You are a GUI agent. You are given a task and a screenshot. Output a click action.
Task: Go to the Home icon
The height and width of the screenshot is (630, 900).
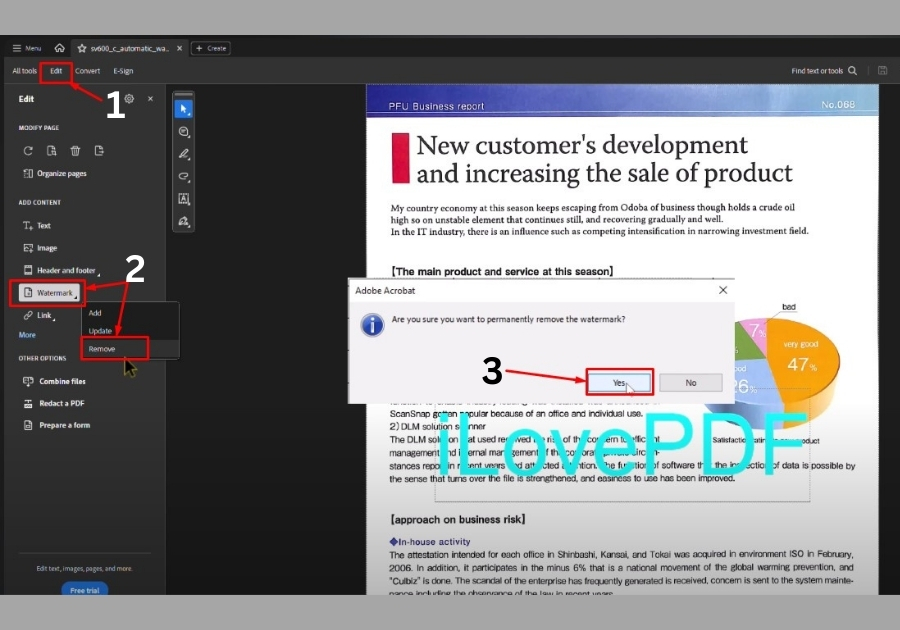60,48
